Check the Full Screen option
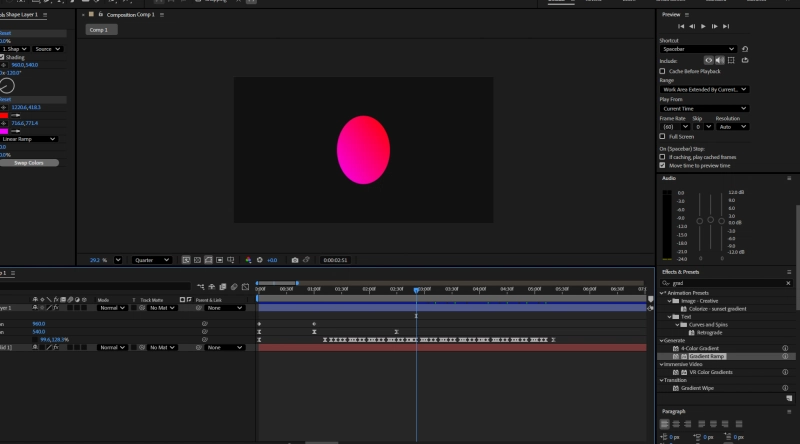Screen dimensions: 800x444 click(663, 136)
